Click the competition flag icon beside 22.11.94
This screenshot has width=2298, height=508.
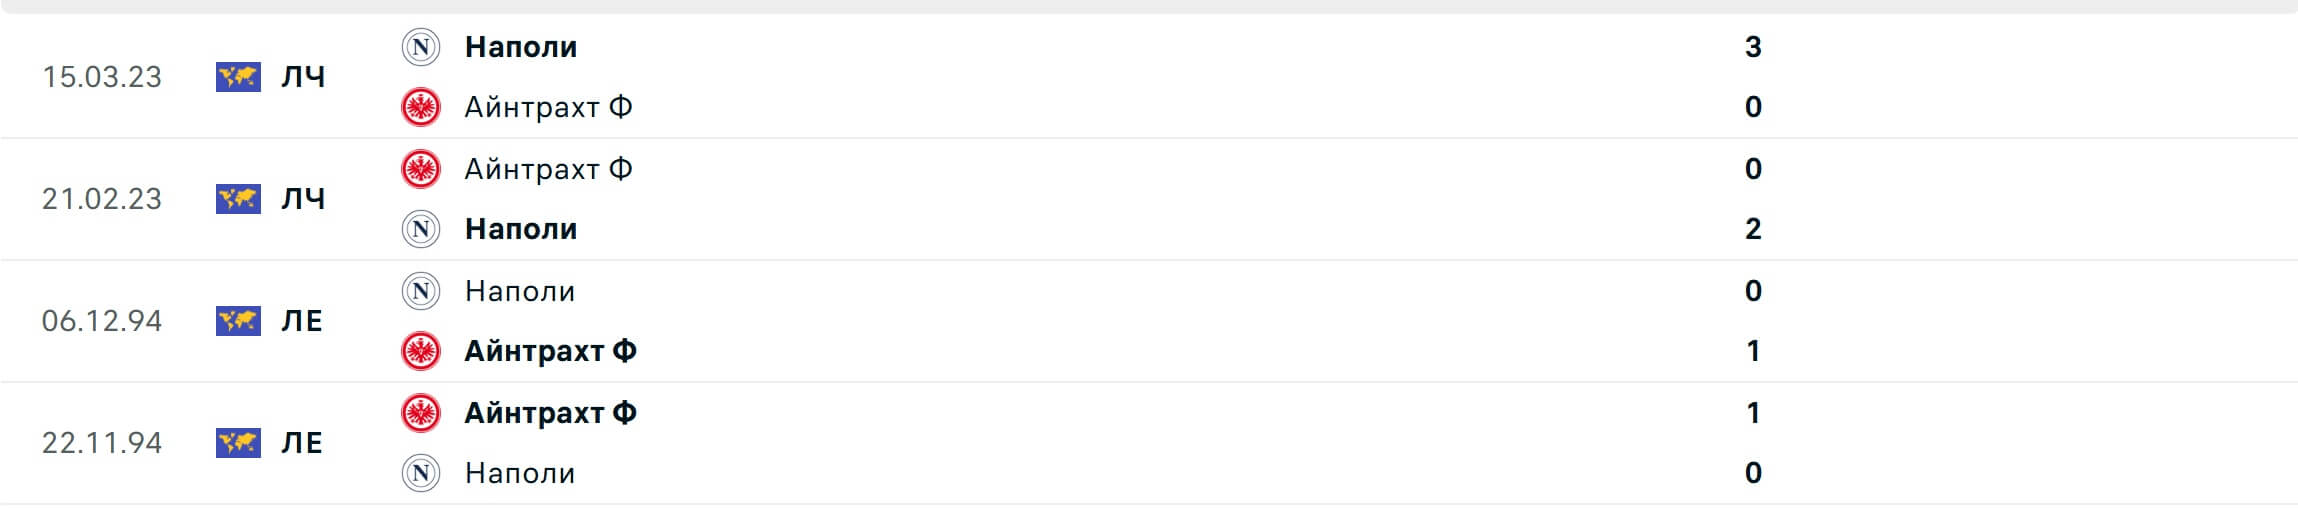[238, 443]
